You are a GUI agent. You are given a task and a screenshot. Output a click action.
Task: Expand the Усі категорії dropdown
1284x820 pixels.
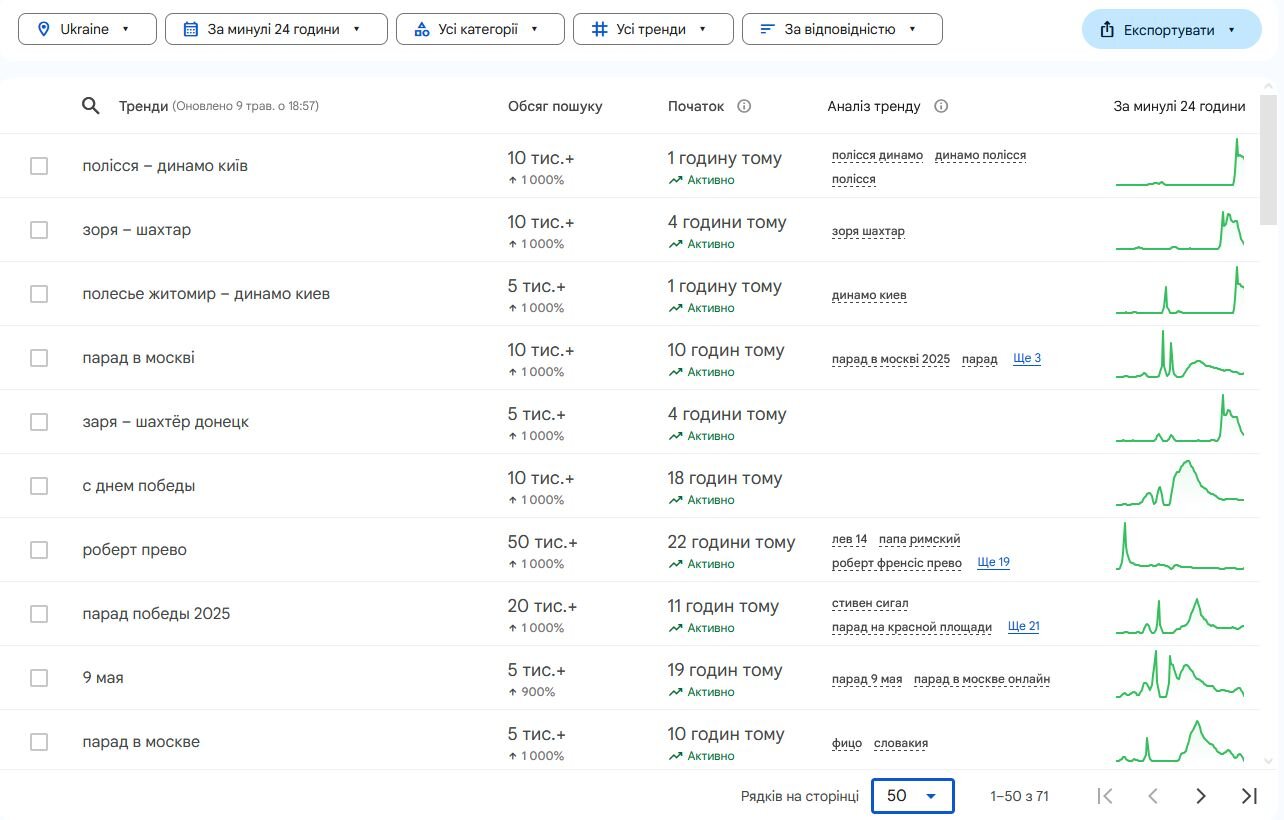[480, 29]
